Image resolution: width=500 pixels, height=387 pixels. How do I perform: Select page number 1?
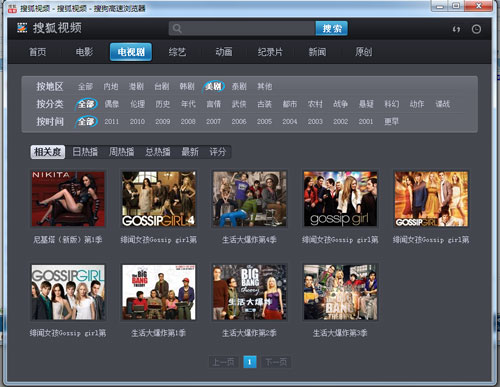click(x=250, y=362)
